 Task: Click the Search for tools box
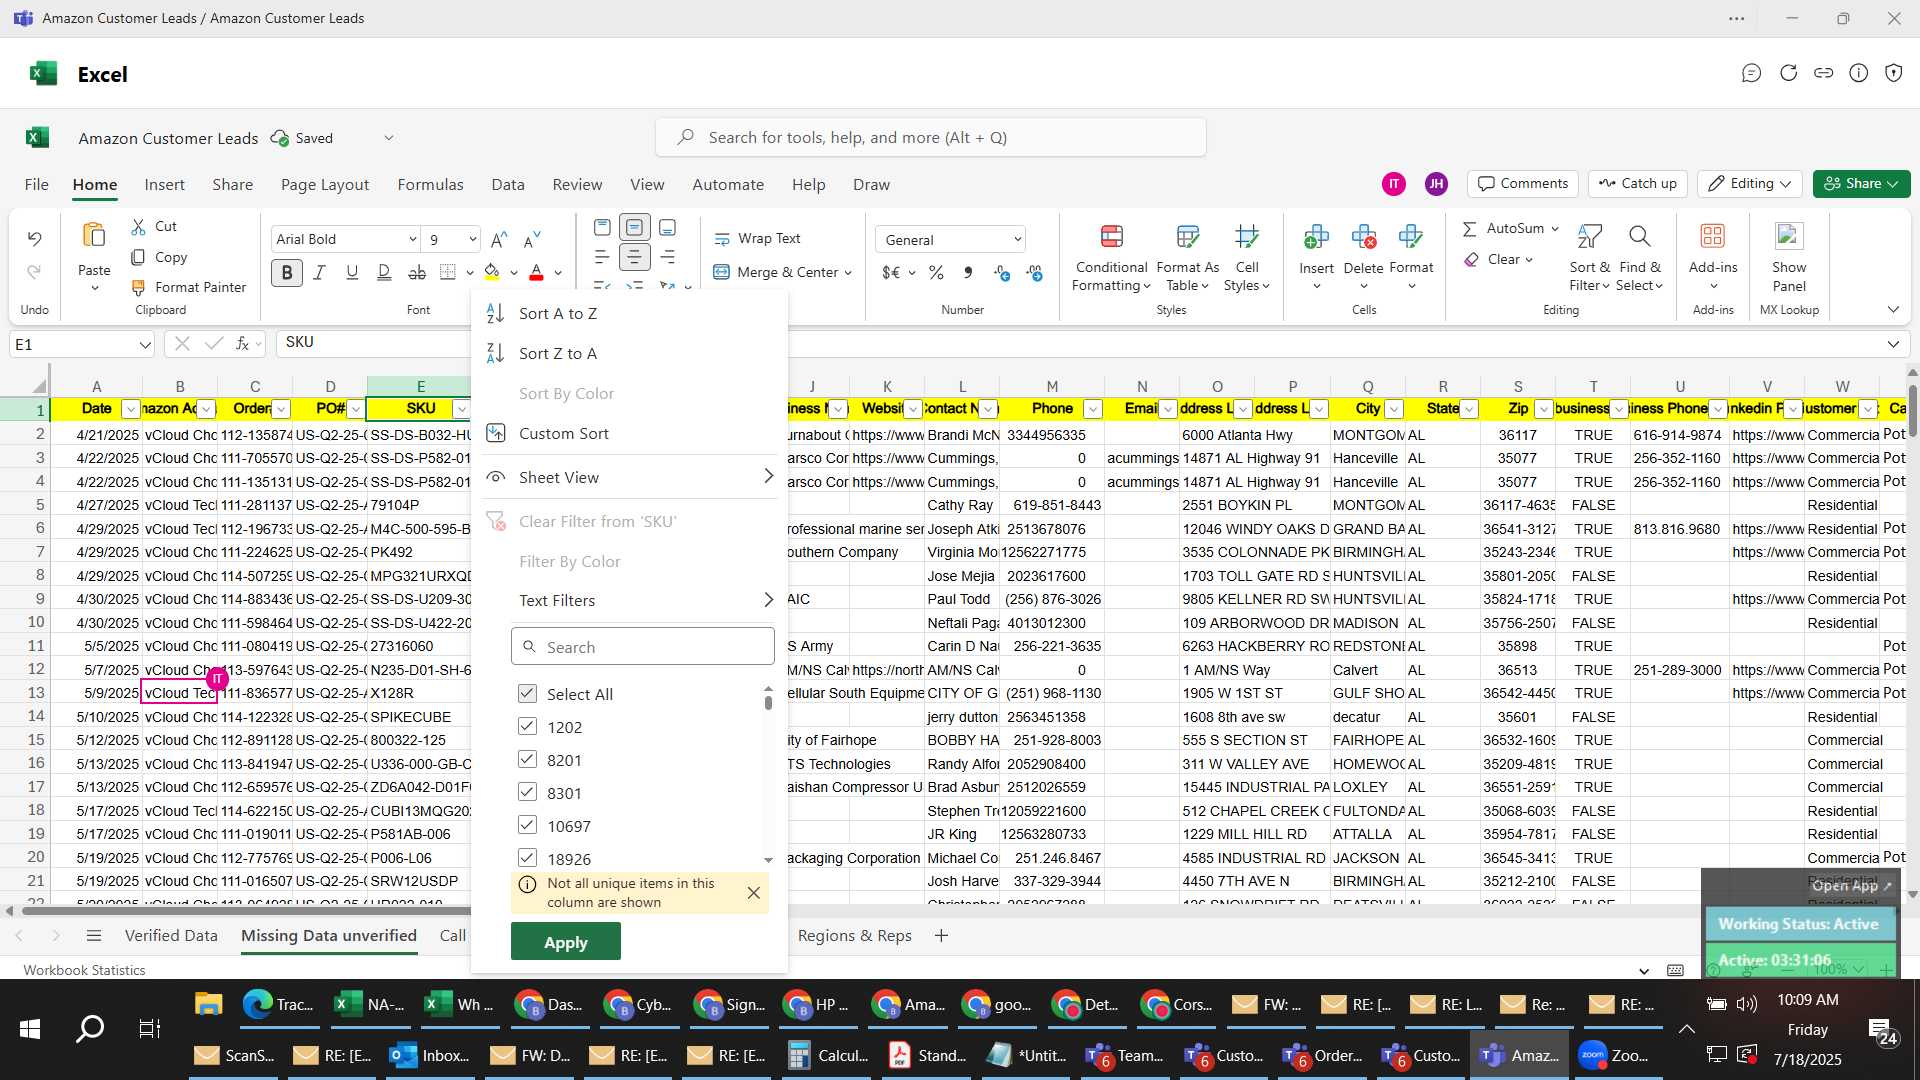pyautogui.click(x=930, y=138)
